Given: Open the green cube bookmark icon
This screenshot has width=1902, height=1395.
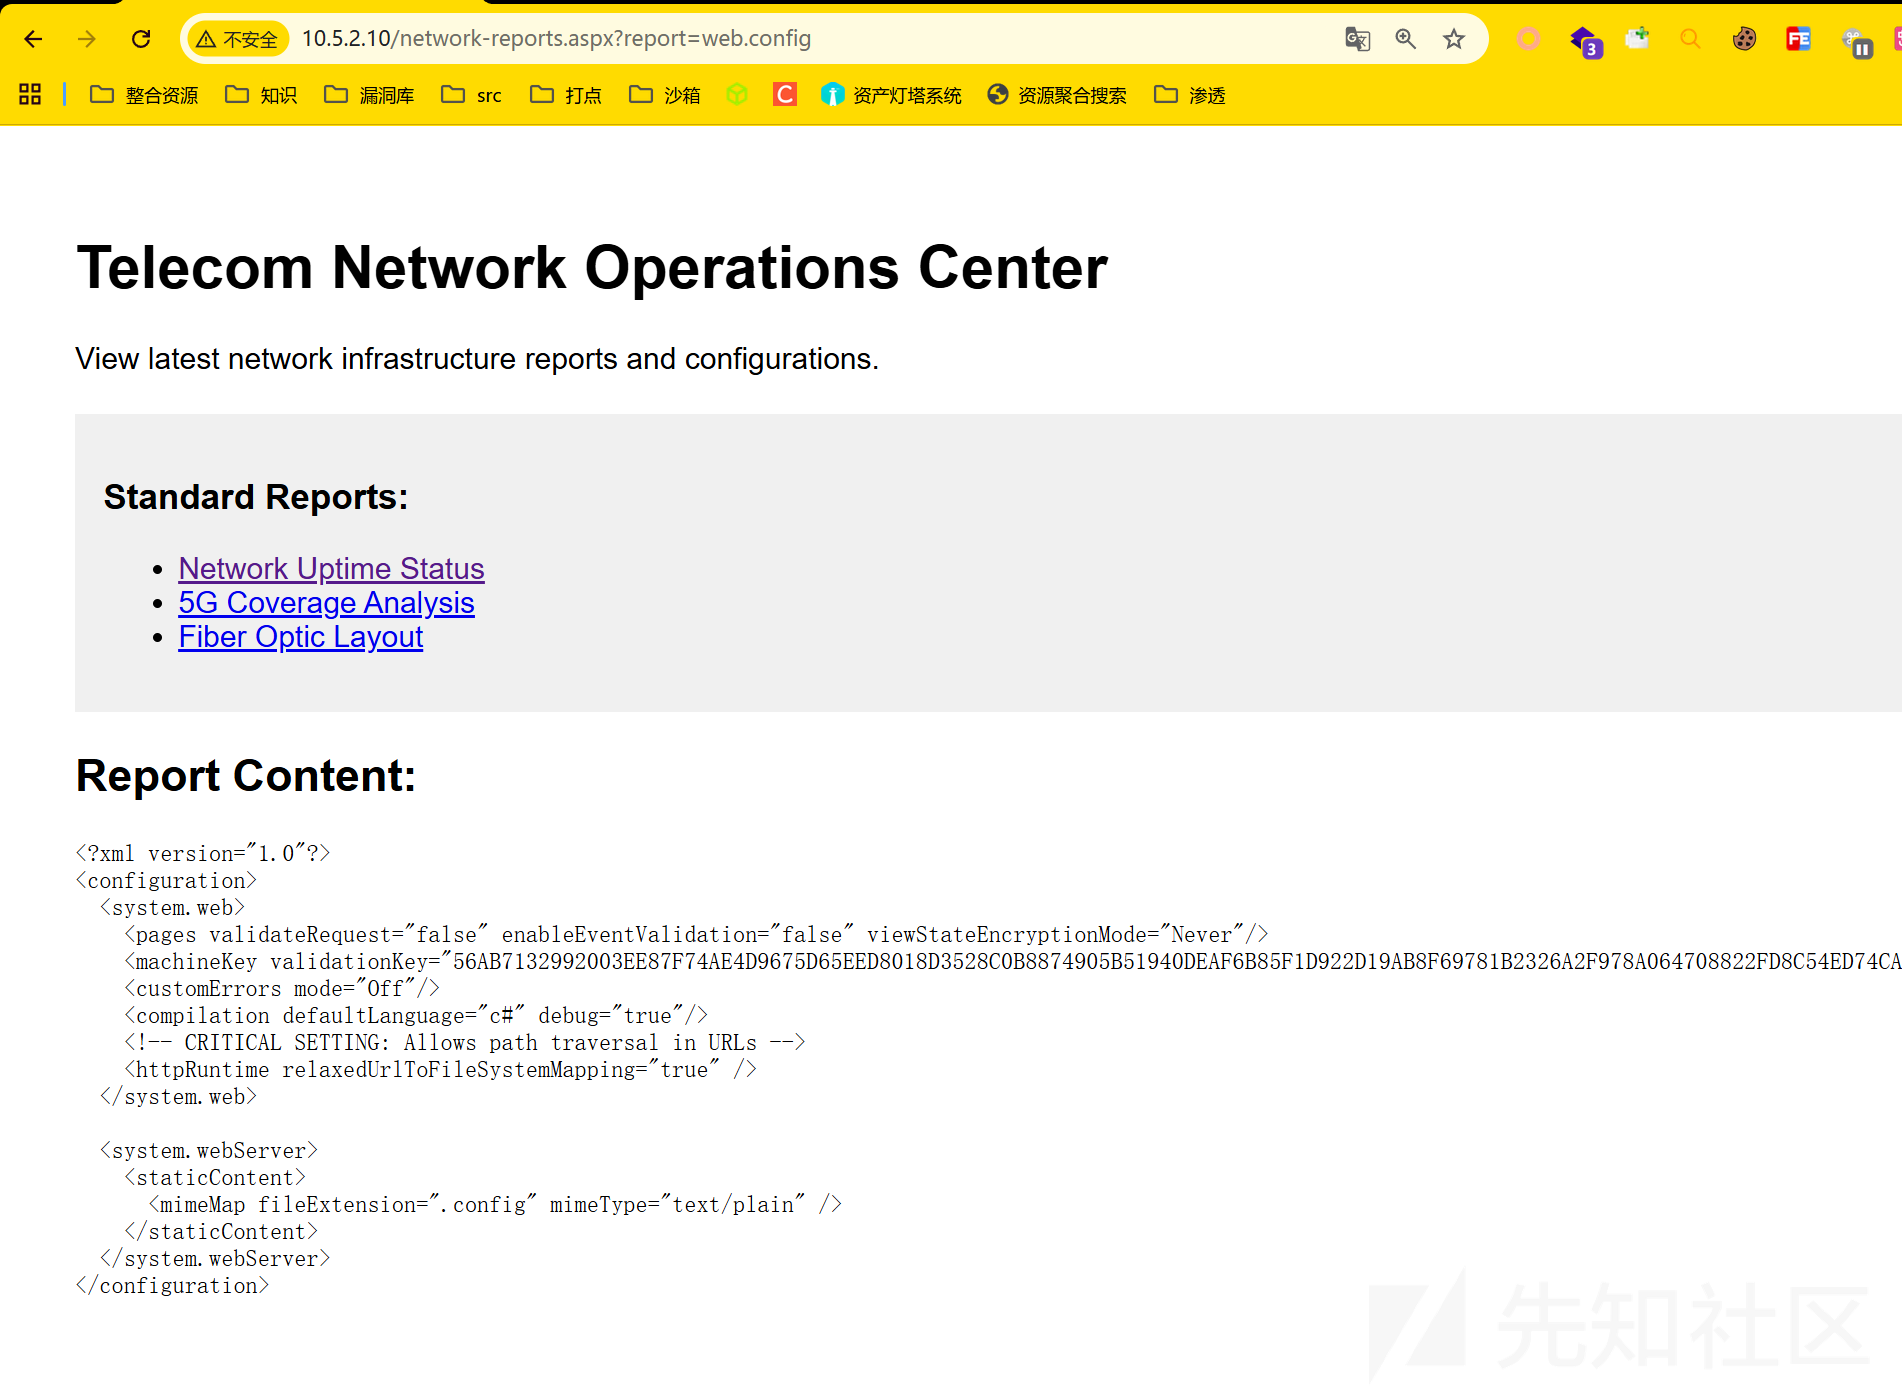Looking at the screenshot, I should pos(737,94).
